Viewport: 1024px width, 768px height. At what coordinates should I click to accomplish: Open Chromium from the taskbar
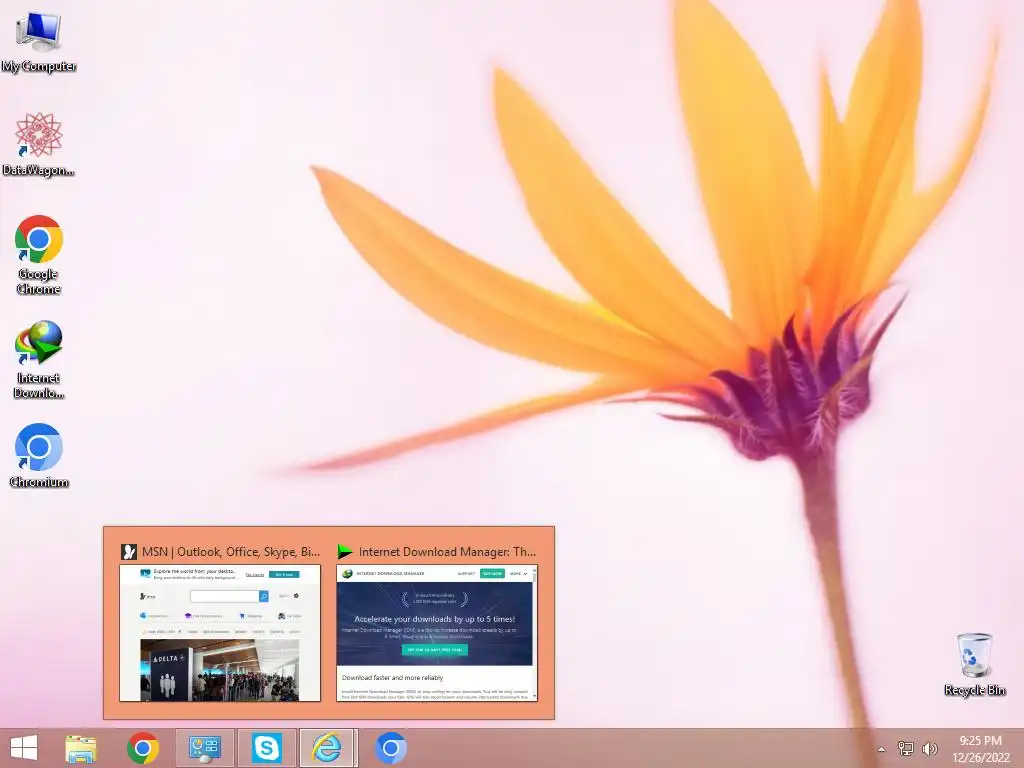click(x=391, y=748)
